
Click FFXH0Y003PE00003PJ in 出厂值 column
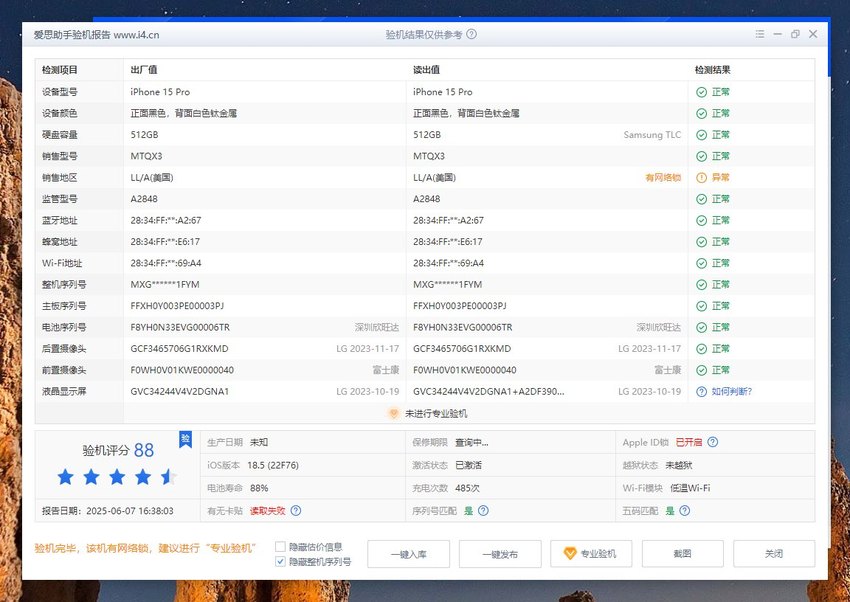click(x=177, y=306)
